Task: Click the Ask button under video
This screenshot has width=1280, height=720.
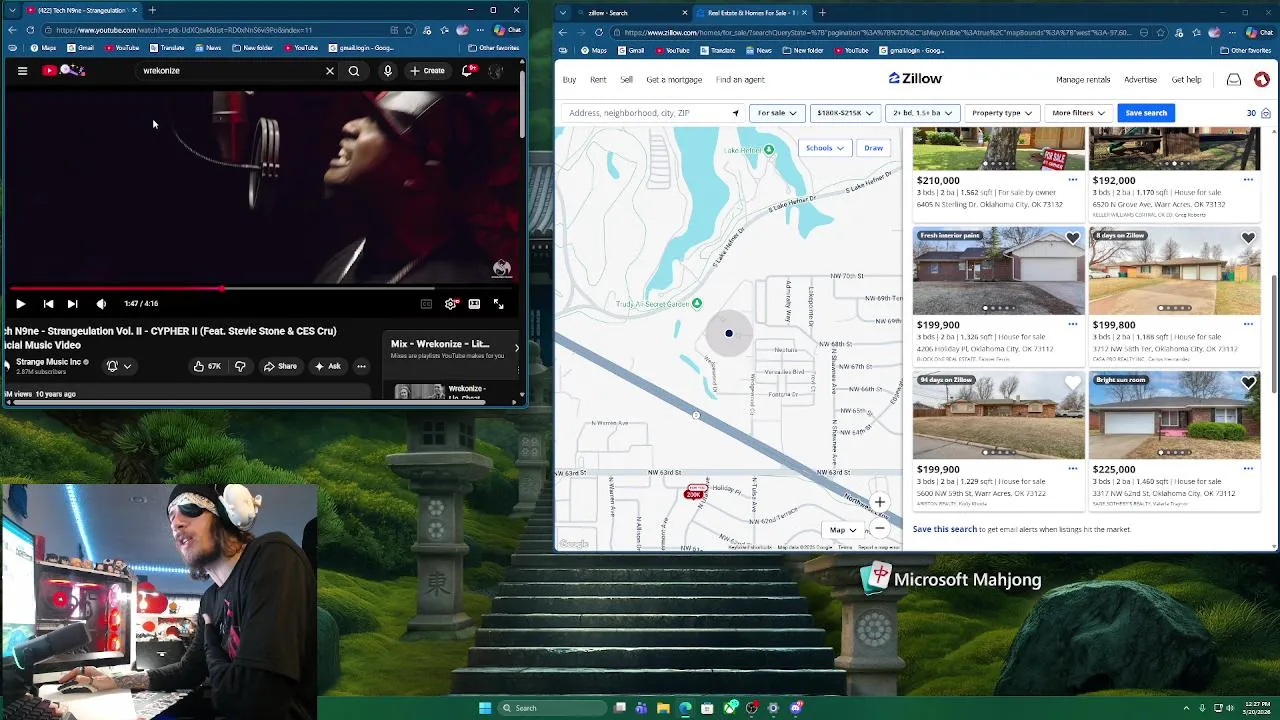Action: point(327,366)
